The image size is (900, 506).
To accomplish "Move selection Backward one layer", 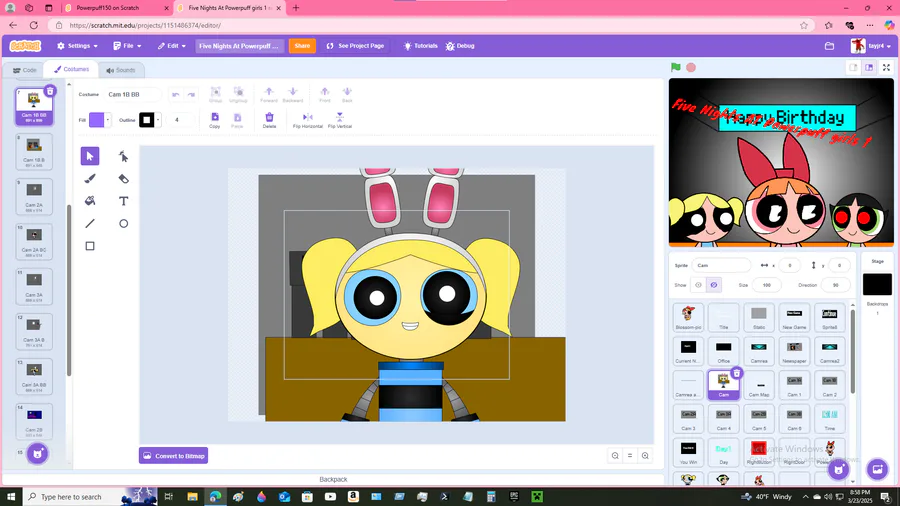I will (x=293, y=95).
